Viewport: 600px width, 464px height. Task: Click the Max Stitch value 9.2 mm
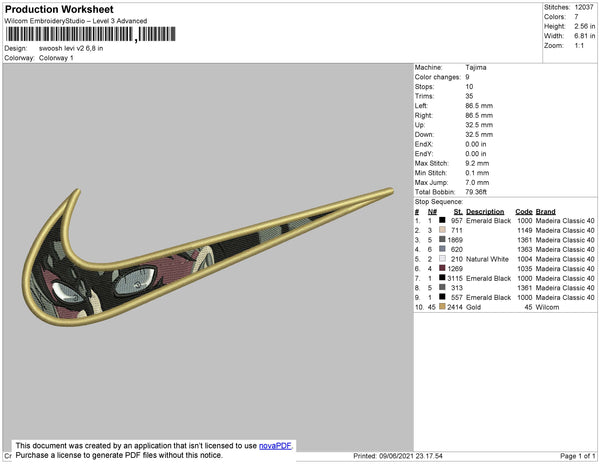(477, 163)
